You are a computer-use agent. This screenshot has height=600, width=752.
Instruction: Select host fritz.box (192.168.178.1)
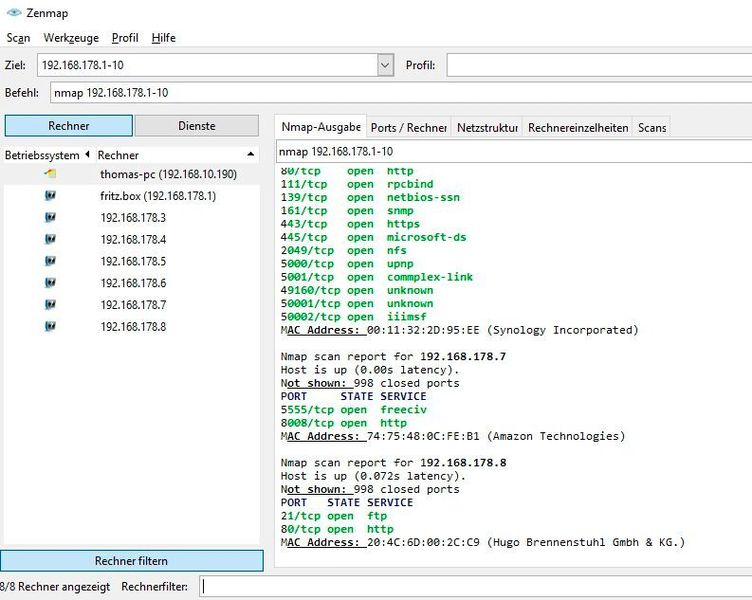pyautogui.click(x=158, y=196)
